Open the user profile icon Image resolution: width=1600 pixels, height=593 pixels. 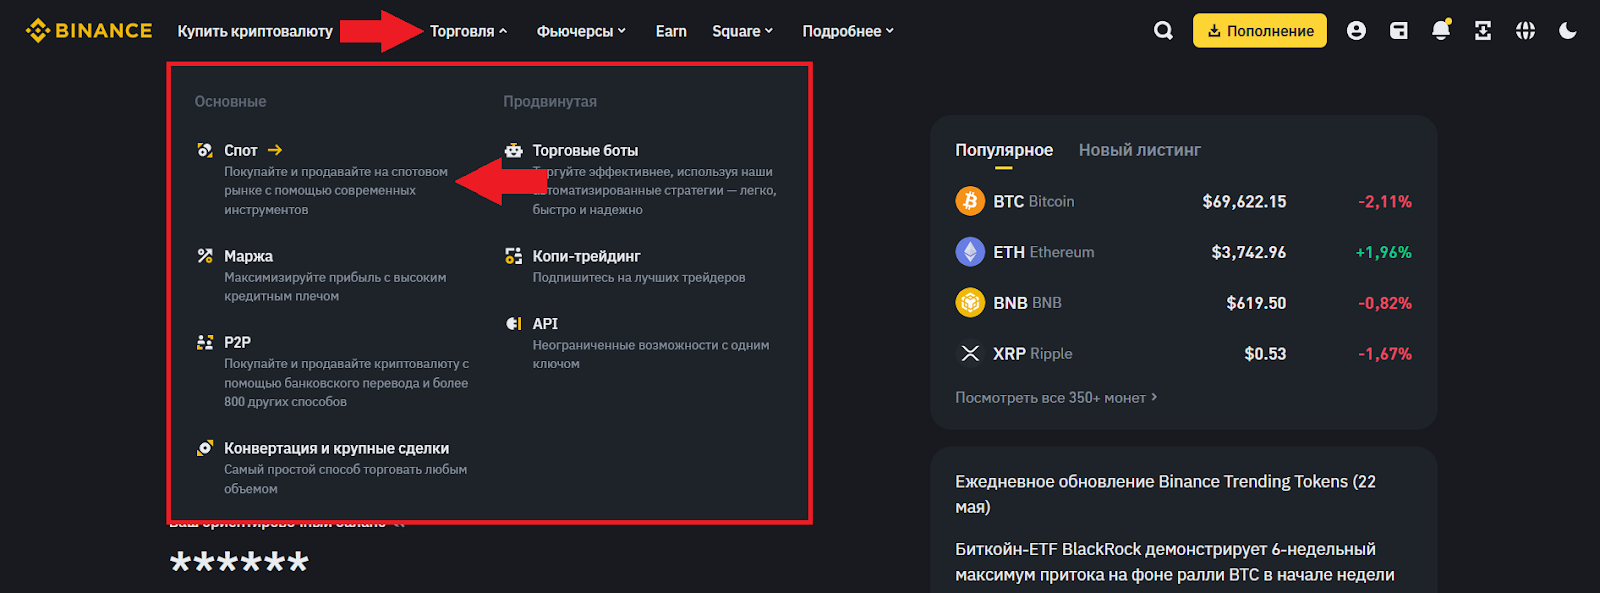click(1356, 31)
